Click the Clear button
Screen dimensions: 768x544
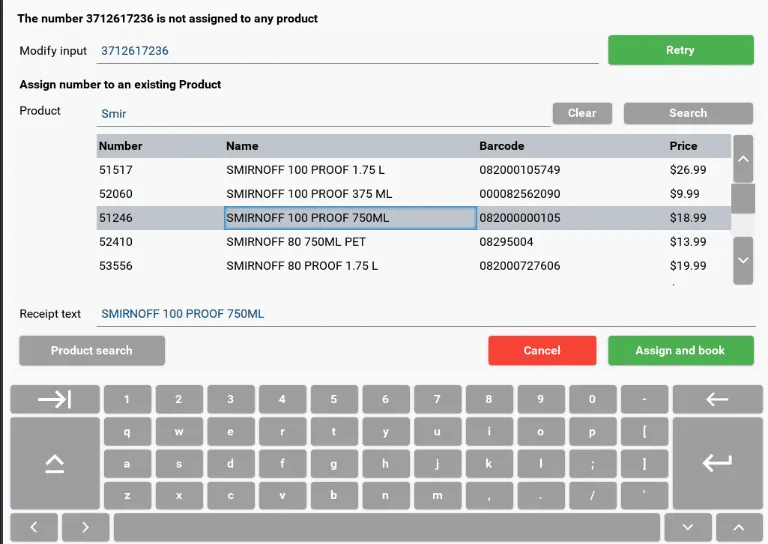click(582, 113)
